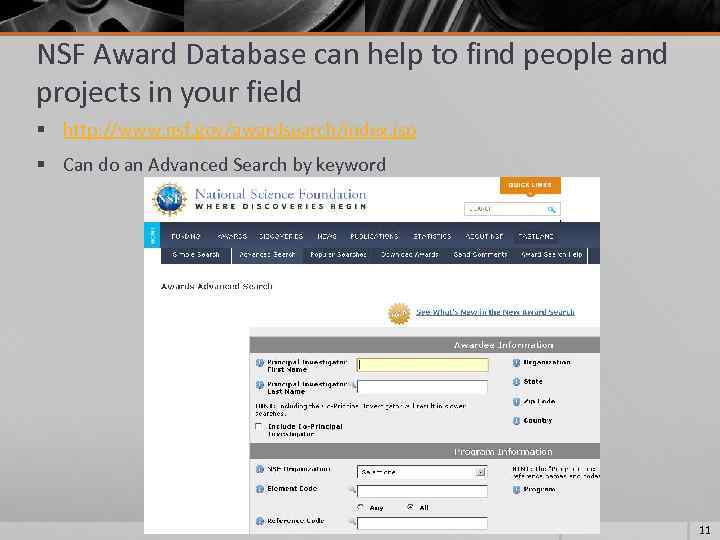The height and width of the screenshot is (540, 720).
Task: Click help icon beside Zip Code
Action: 516,402
